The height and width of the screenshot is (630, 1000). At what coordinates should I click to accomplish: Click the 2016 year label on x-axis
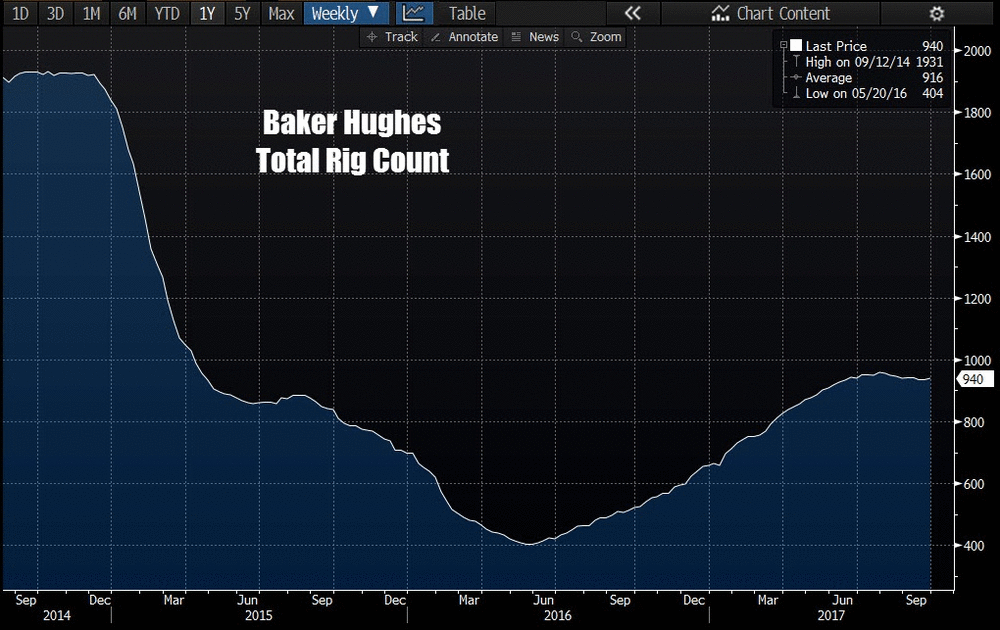[x=557, y=615]
